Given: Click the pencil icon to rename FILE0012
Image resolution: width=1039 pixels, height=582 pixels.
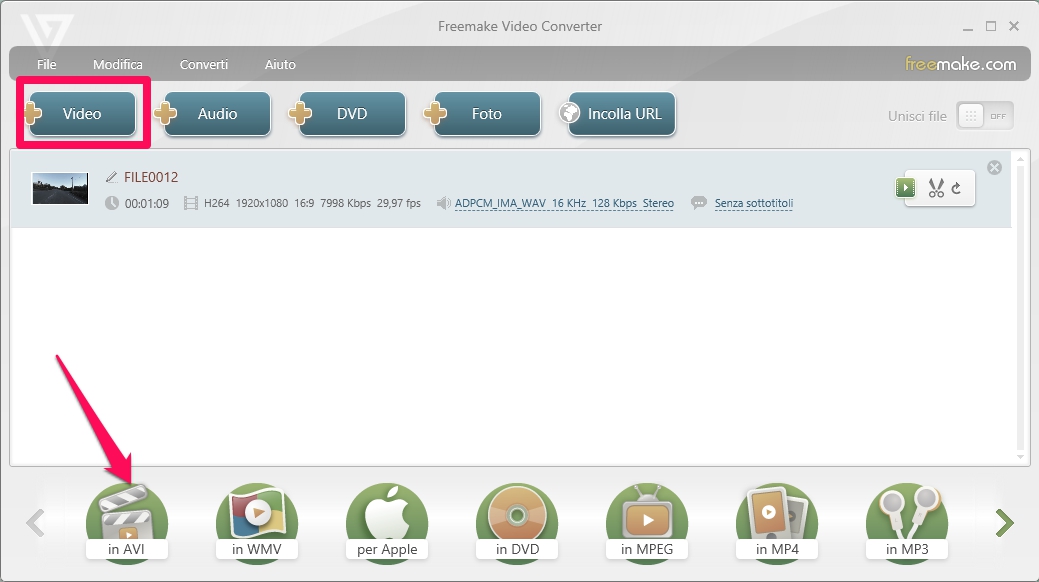Looking at the screenshot, I should point(111,177).
